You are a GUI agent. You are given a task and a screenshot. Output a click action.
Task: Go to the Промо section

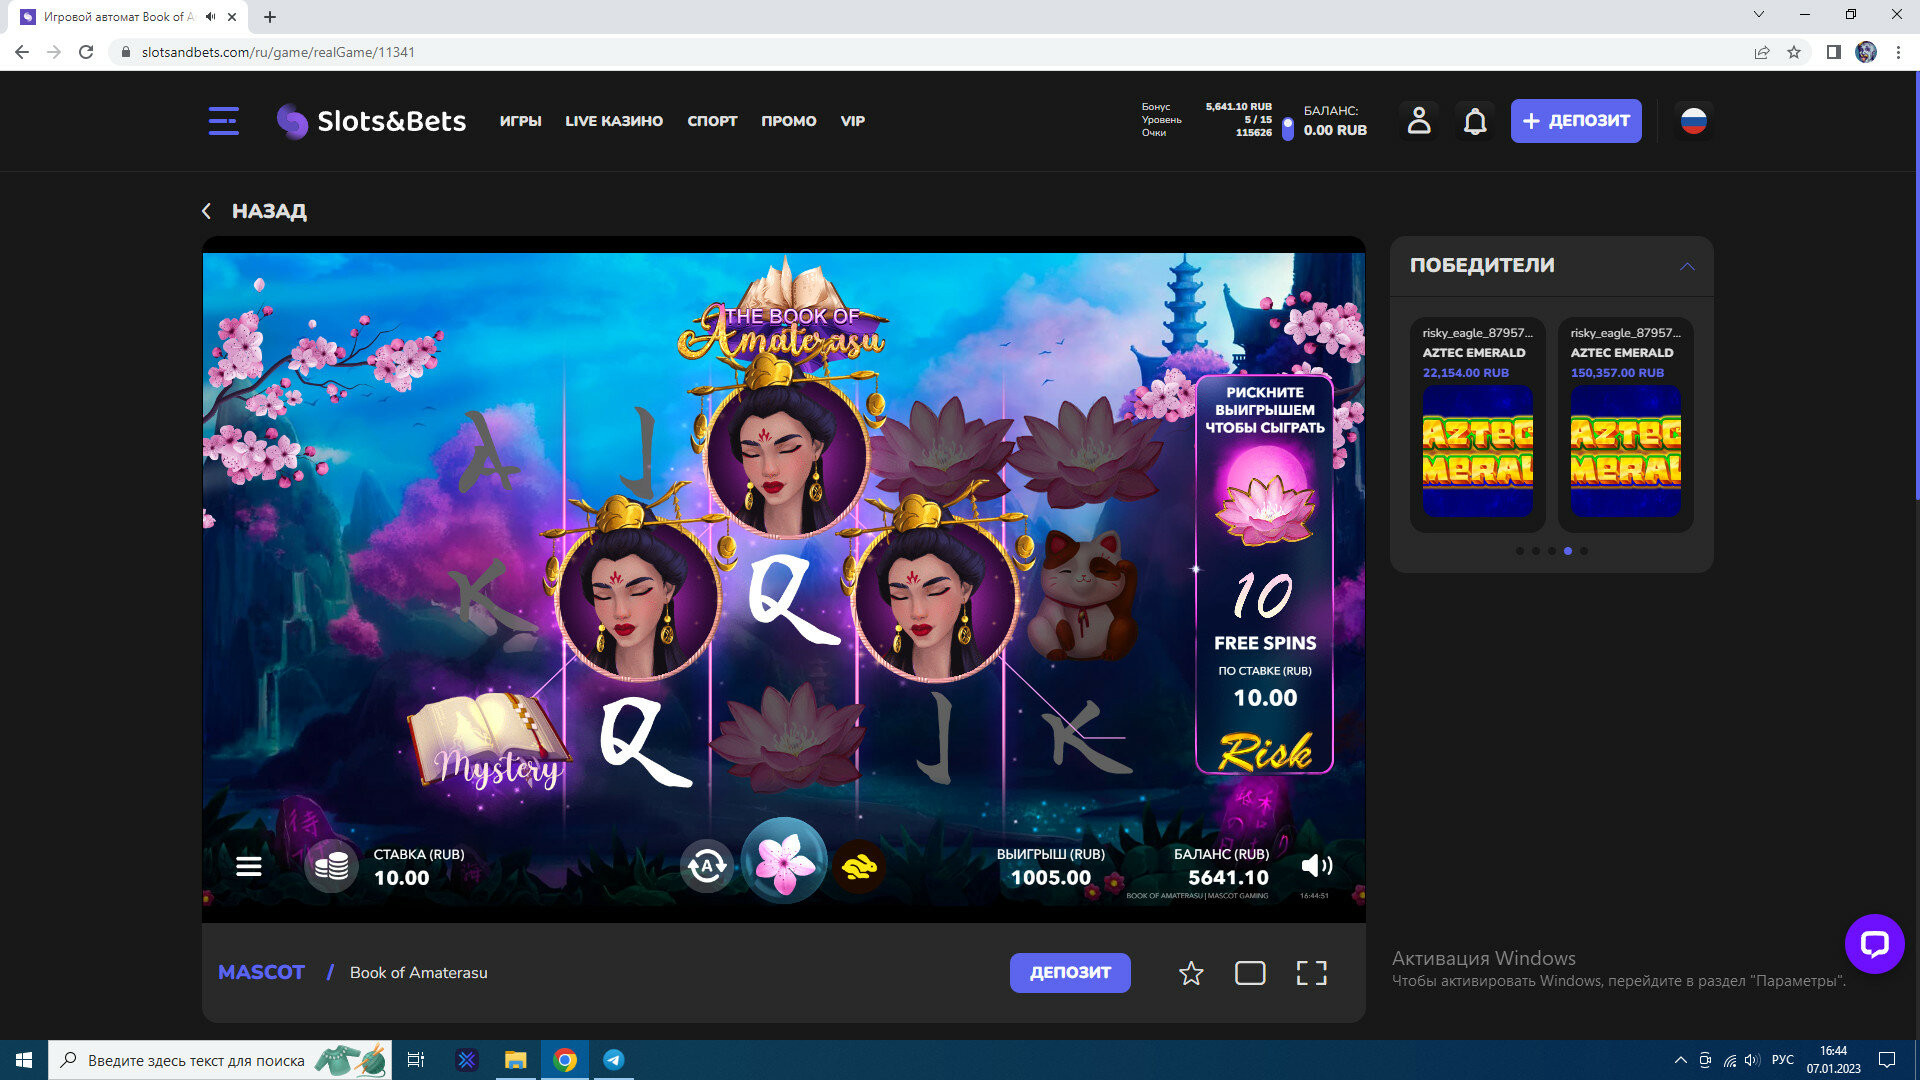tap(788, 121)
